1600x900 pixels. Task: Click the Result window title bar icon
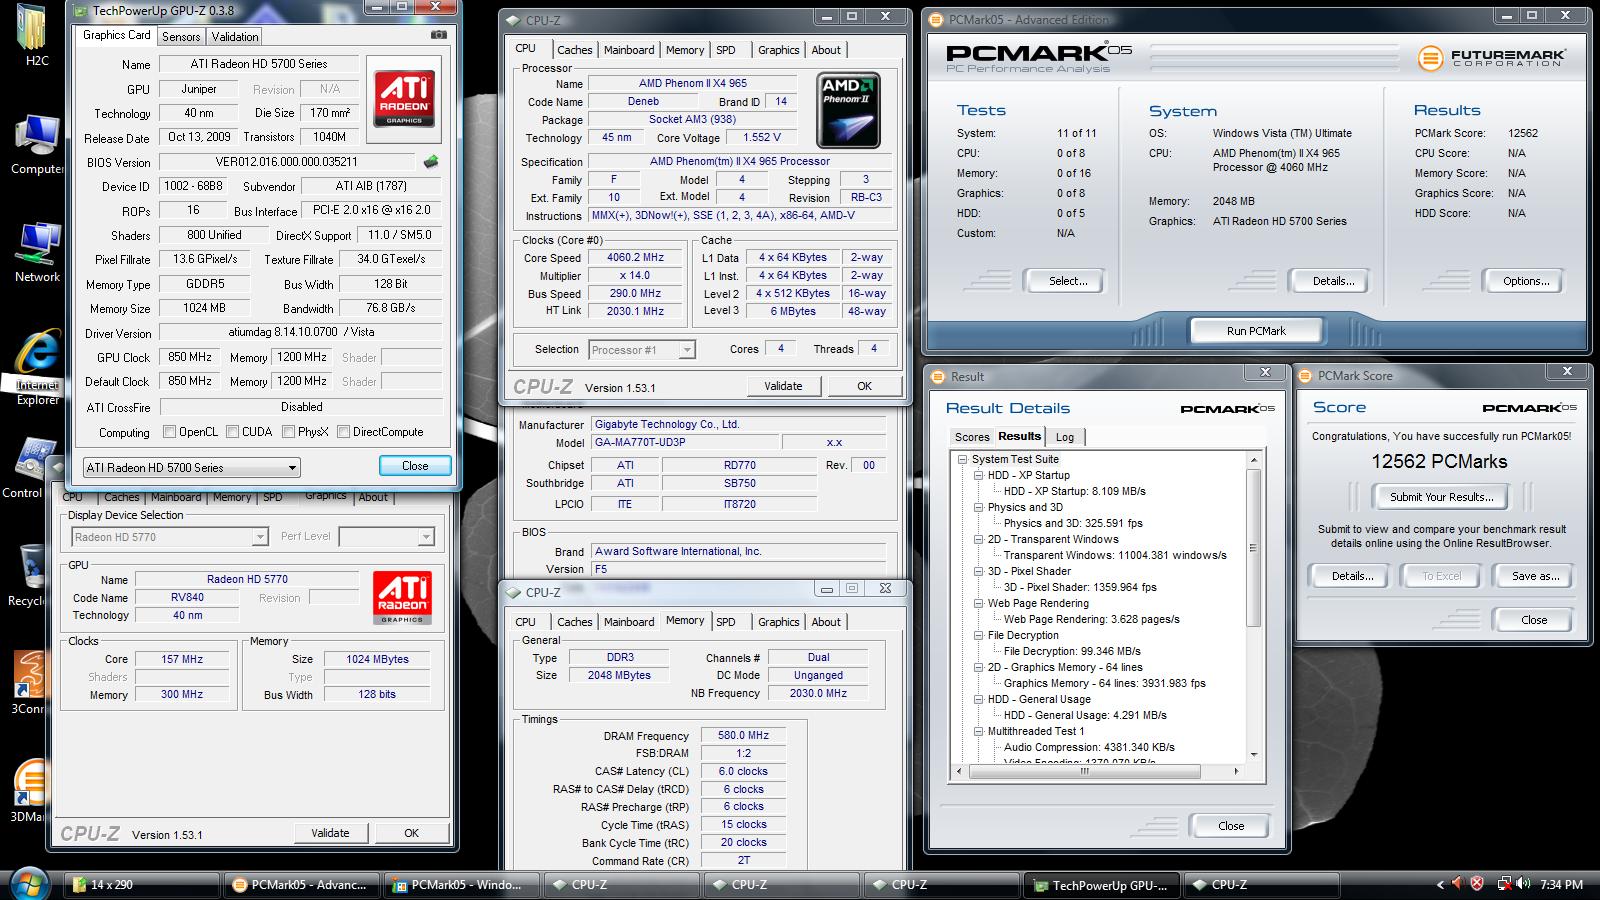[938, 376]
